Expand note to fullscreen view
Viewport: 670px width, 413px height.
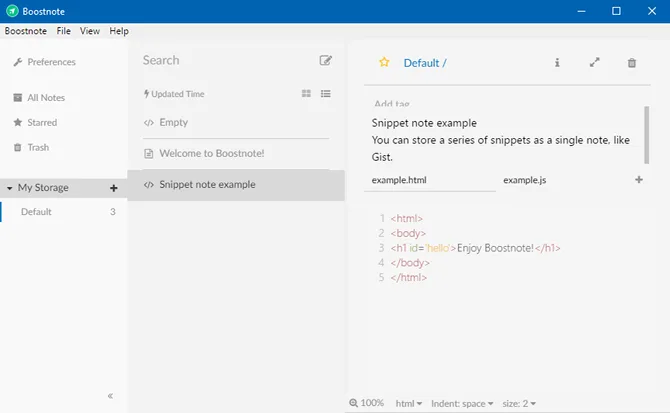(594, 63)
